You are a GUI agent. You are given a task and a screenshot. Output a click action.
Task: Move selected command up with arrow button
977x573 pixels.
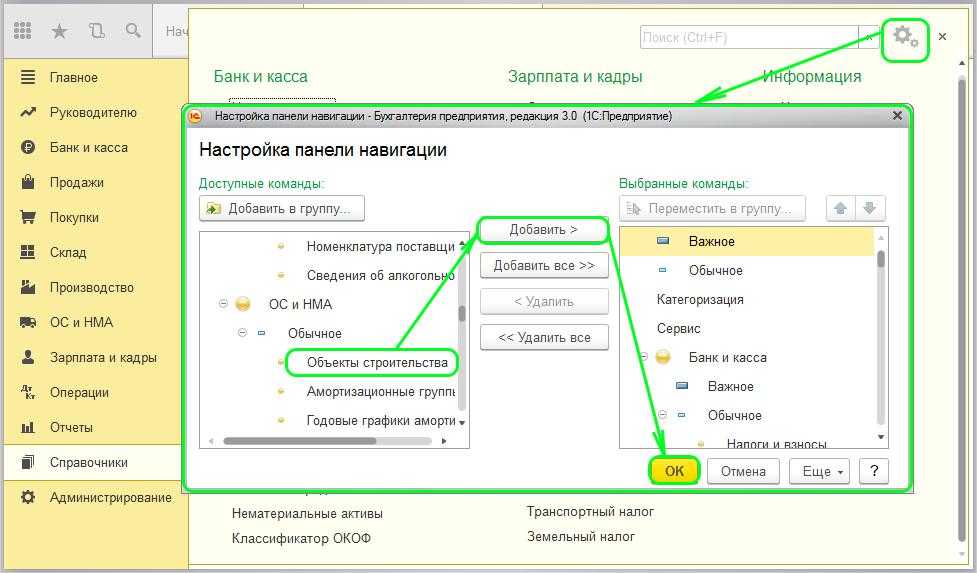tap(840, 208)
